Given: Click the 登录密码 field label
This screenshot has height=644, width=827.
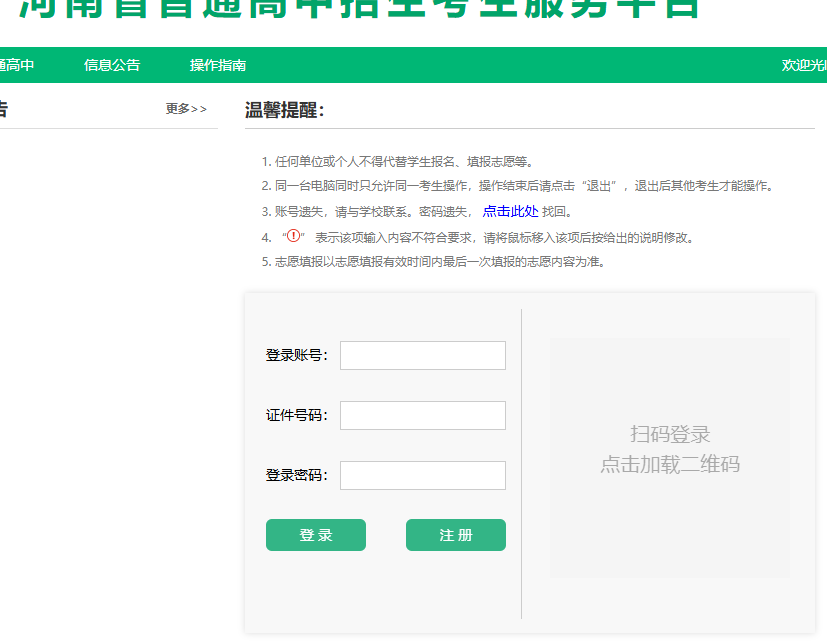Looking at the screenshot, I should point(296,475).
